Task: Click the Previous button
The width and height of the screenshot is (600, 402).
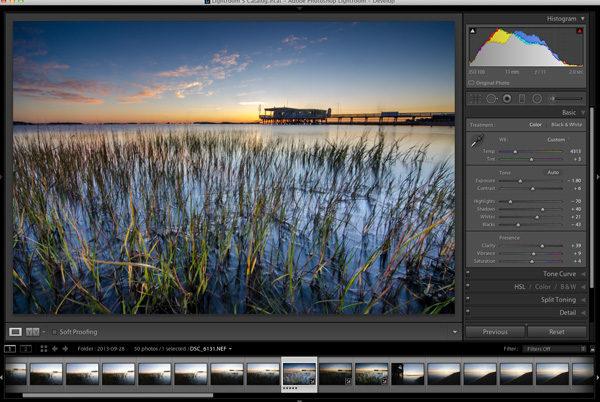Action: [x=495, y=332]
